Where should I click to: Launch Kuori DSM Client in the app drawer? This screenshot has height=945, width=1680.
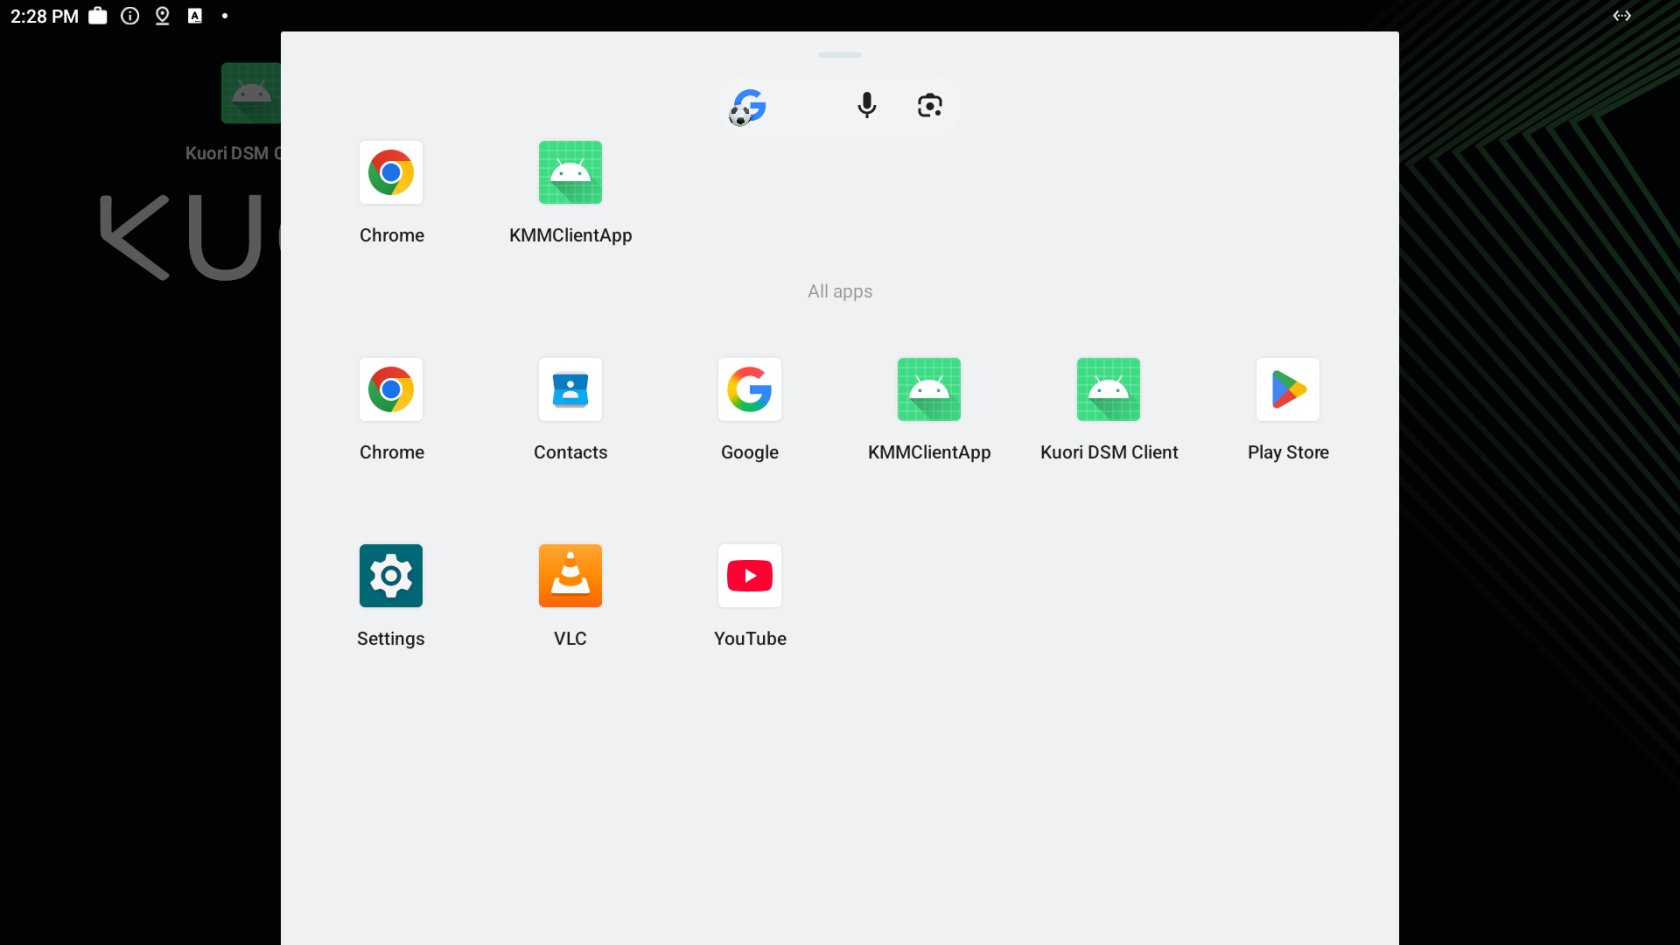point(1108,390)
